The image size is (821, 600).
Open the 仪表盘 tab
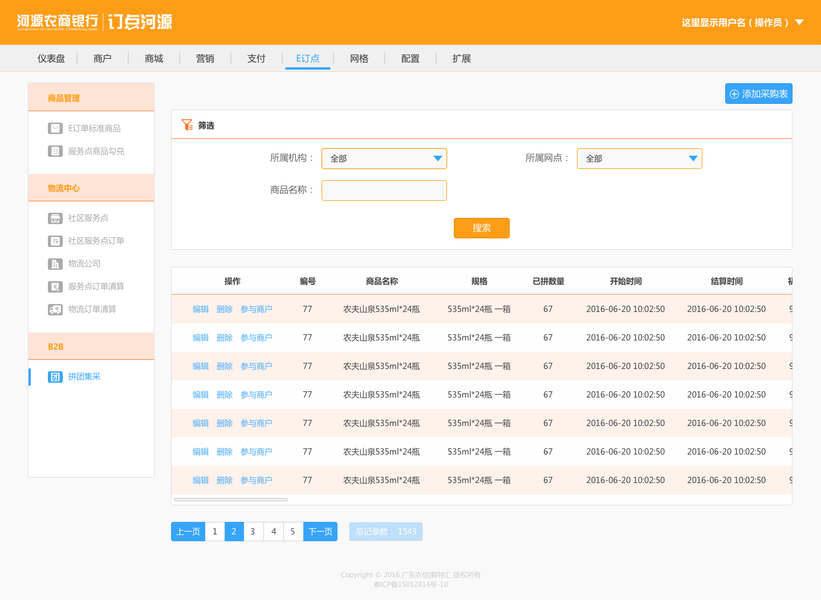[51, 59]
